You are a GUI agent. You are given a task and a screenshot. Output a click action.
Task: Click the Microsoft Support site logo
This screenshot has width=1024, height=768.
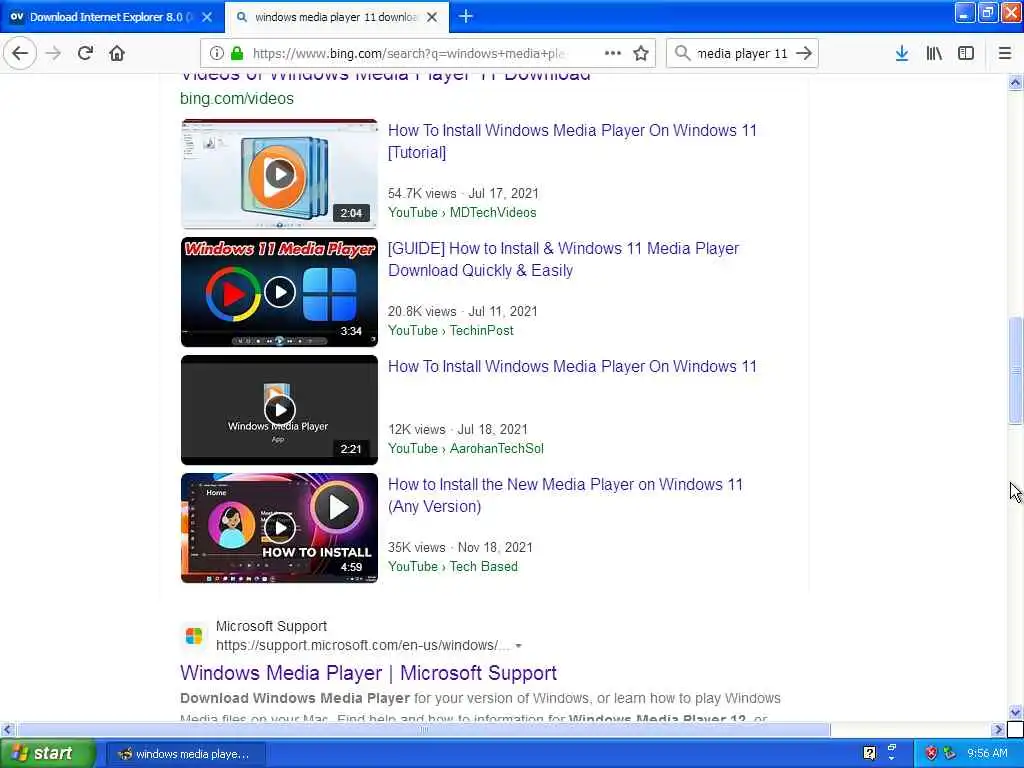tap(194, 635)
